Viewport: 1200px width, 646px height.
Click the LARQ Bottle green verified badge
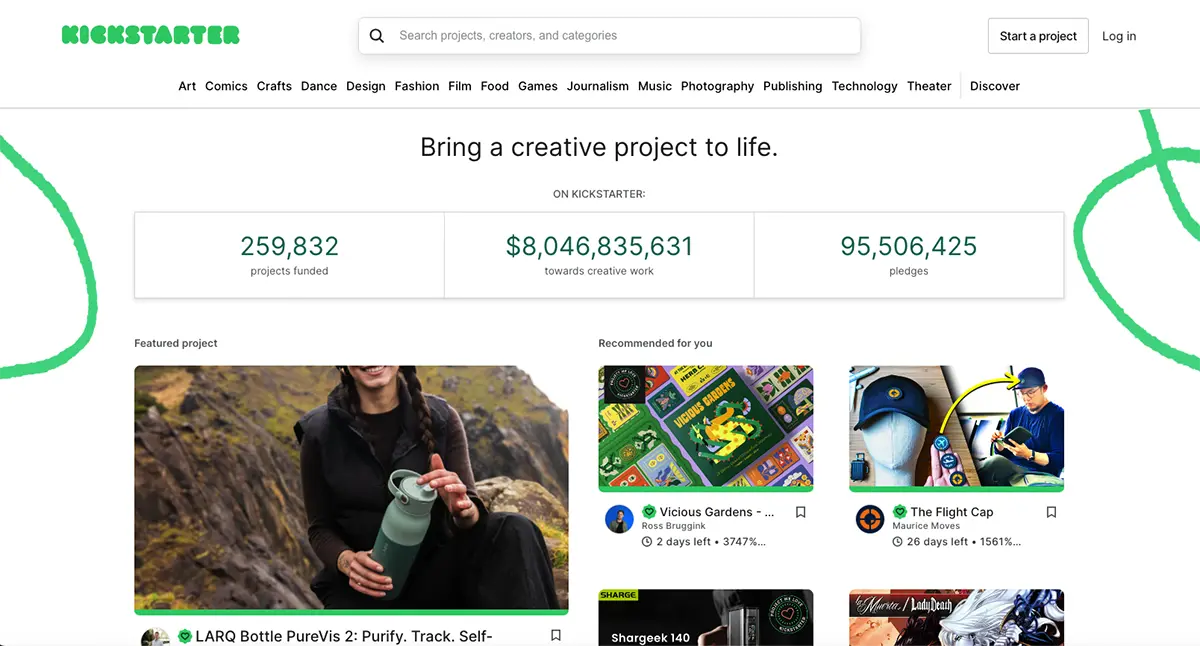coord(185,636)
